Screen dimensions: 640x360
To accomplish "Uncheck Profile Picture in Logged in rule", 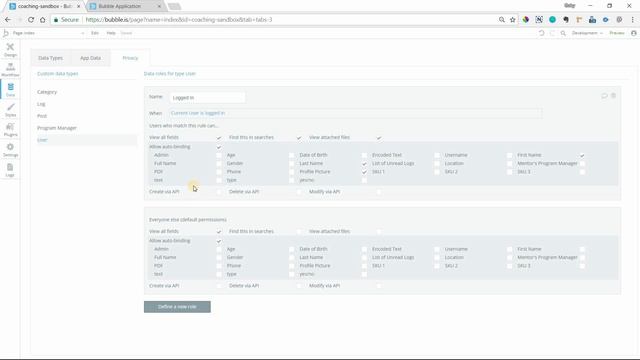I will [364, 172].
